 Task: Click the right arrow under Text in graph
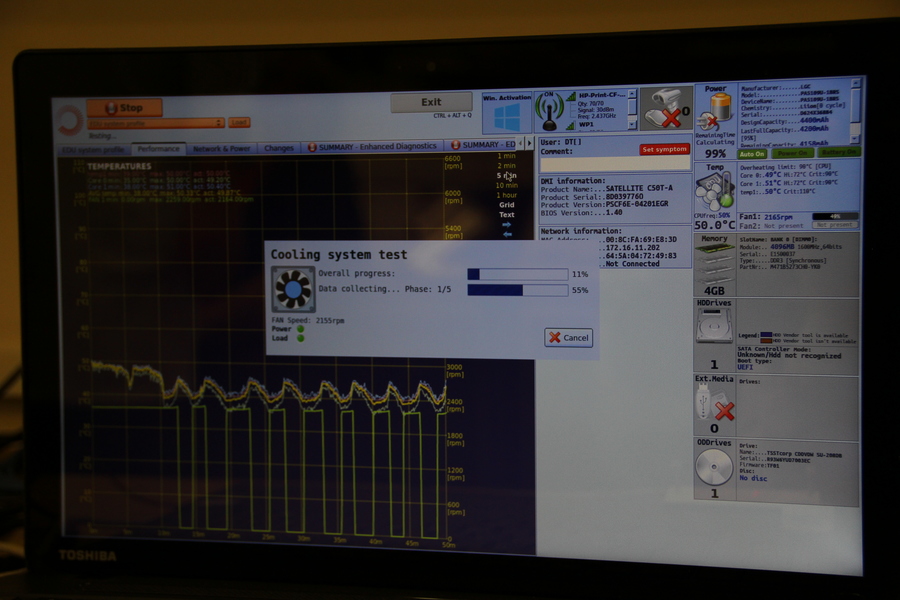507,224
